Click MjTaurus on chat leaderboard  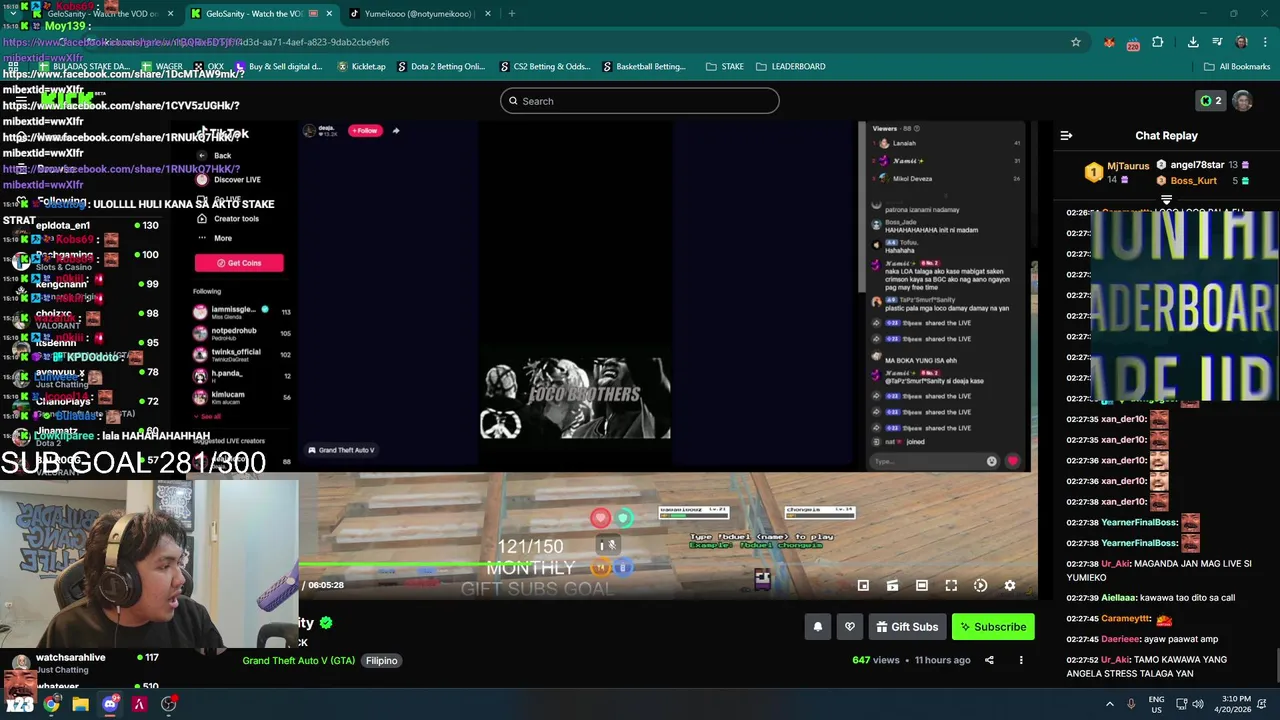click(x=1127, y=165)
